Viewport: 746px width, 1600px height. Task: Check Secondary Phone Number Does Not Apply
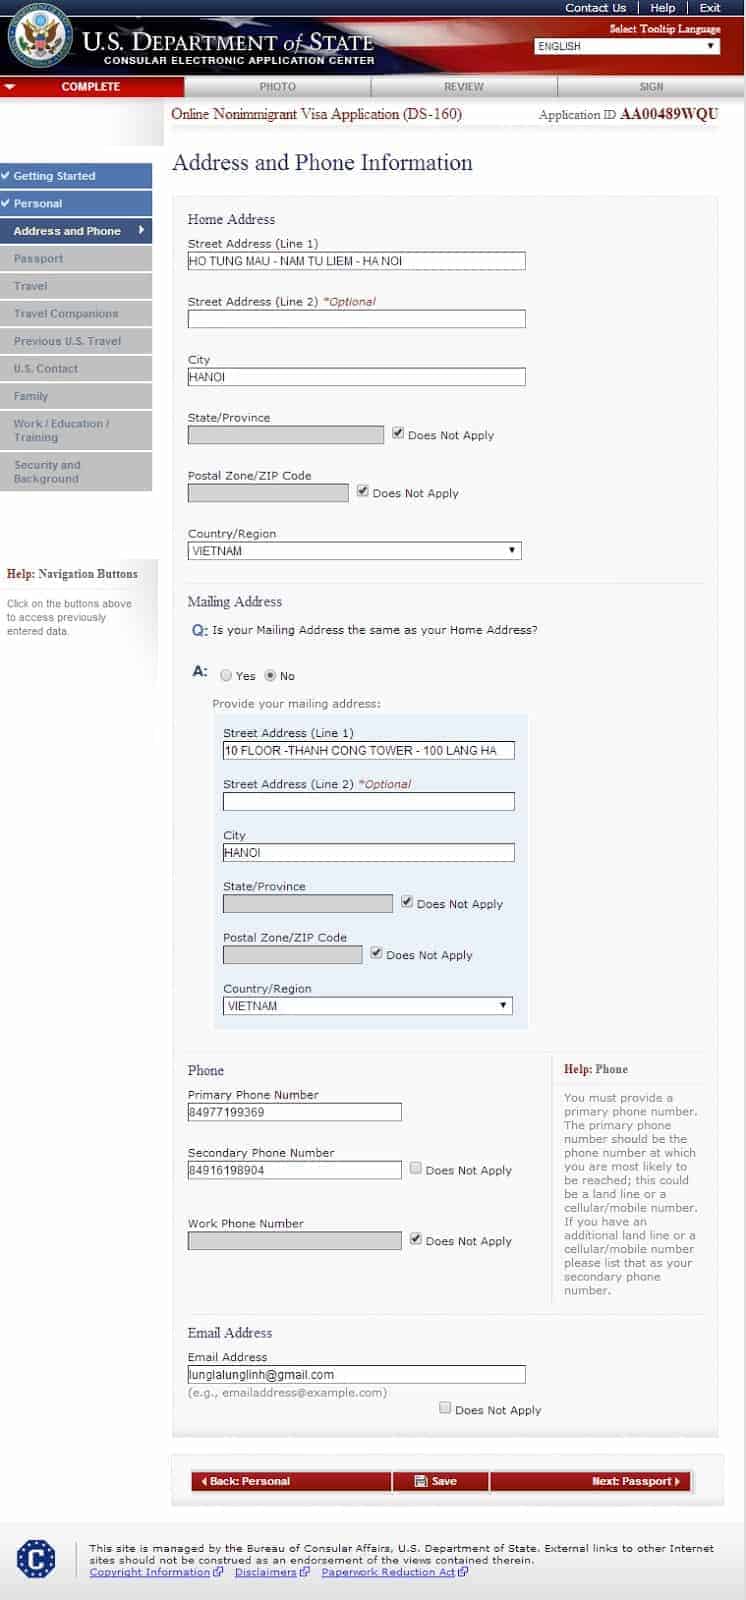pos(416,1168)
